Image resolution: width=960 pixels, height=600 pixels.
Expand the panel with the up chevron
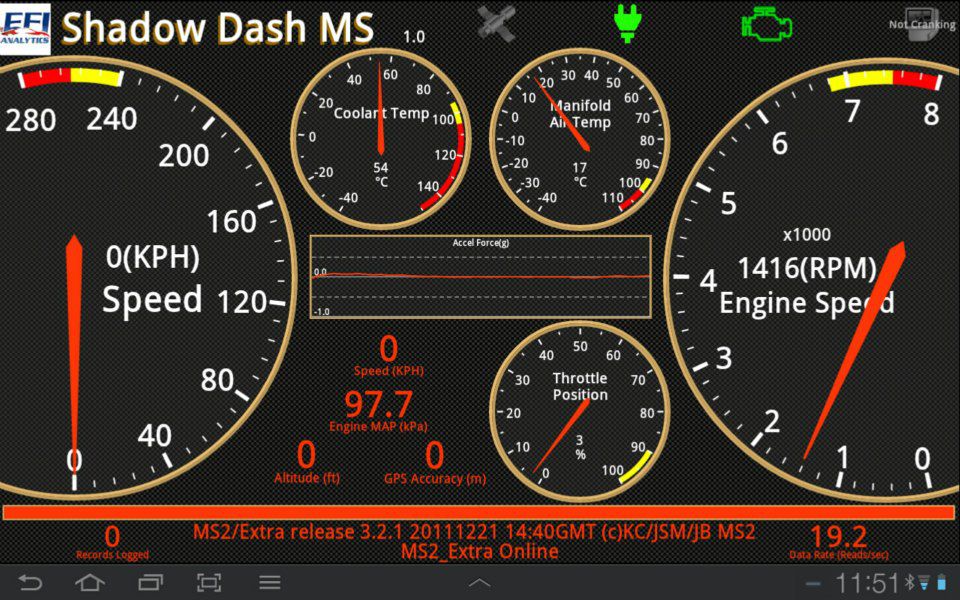point(479,582)
